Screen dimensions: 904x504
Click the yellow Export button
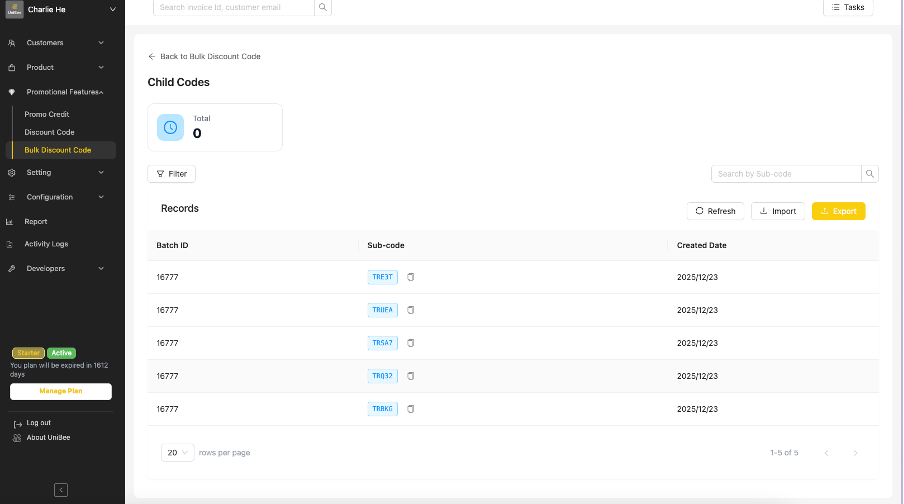[838, 211]
